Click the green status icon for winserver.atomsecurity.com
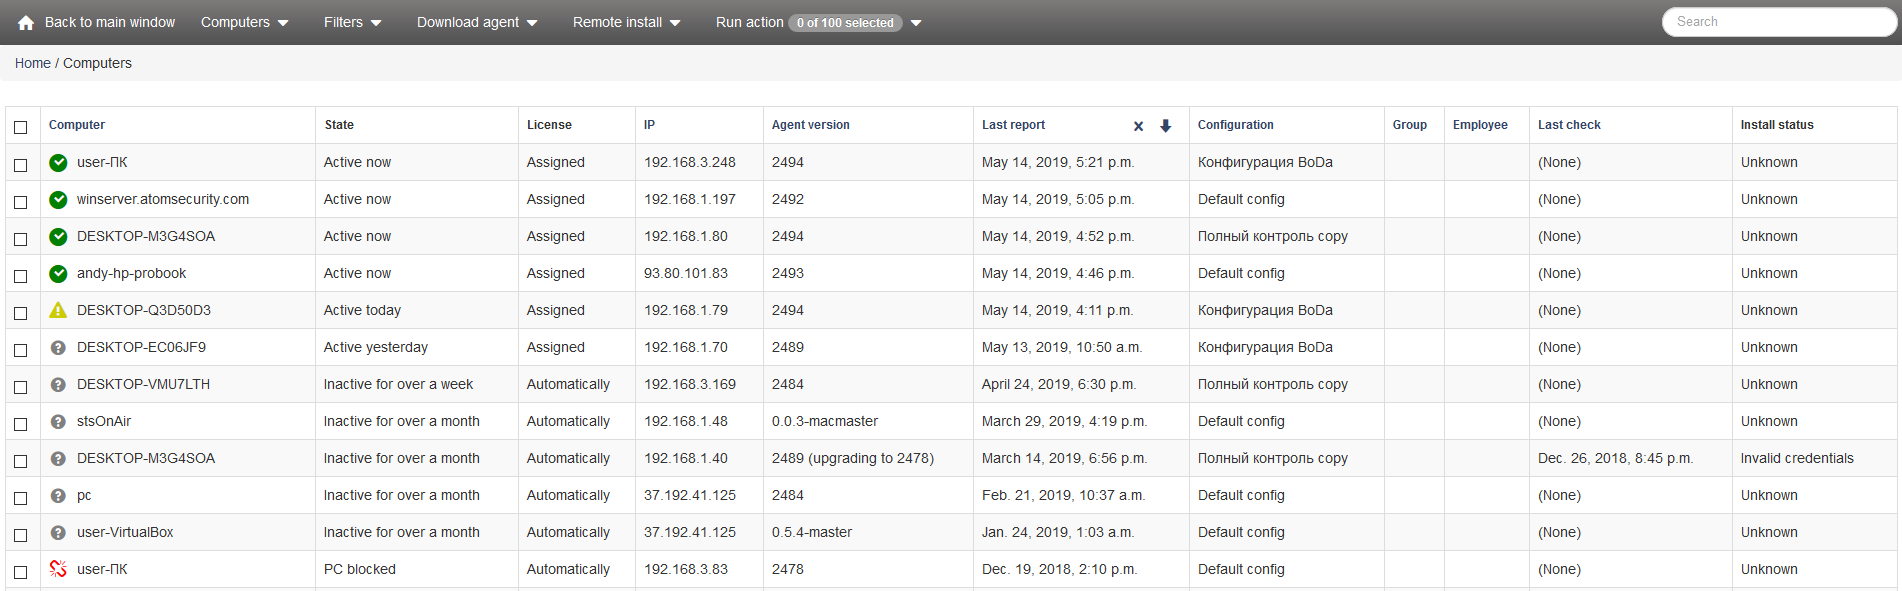Screen dimensions: 1902x591 pyautogui.click(x=58, y=200)
